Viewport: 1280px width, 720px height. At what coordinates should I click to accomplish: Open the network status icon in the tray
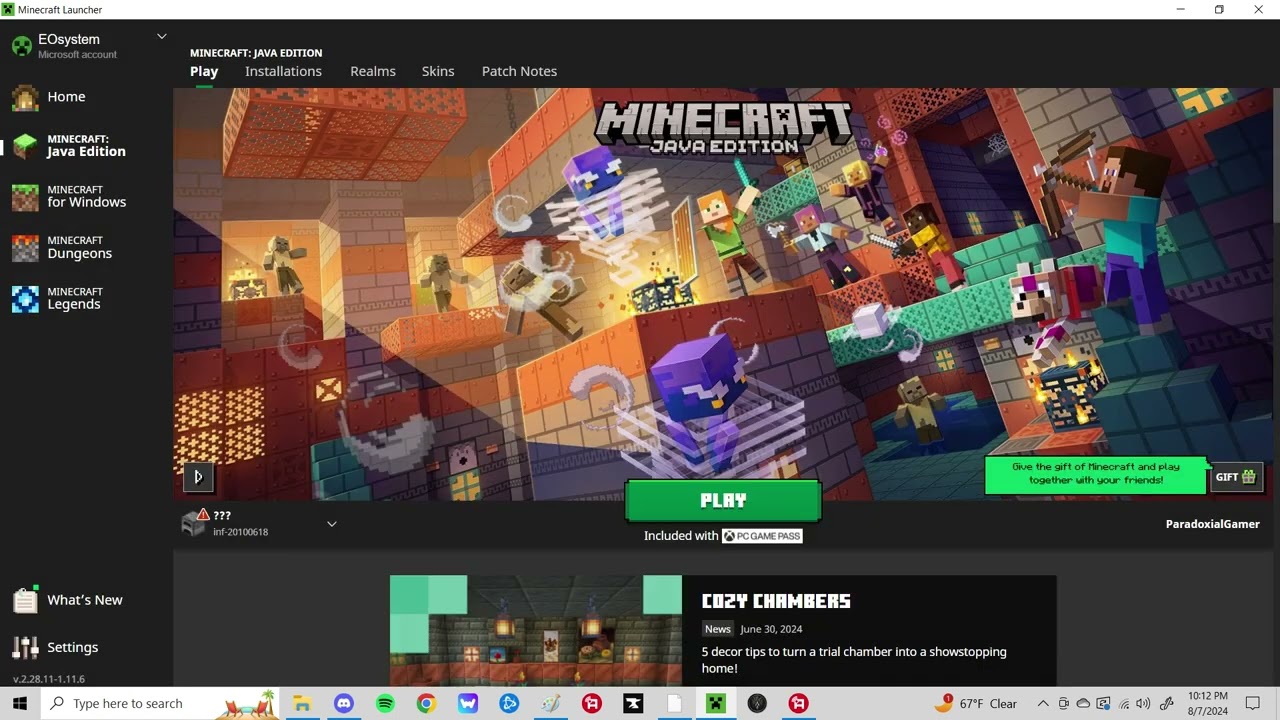coord(1124,704)
